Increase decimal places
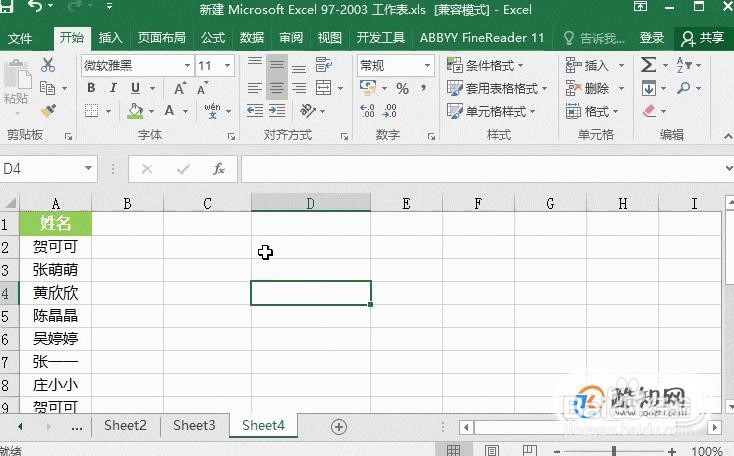734x456 pixels. tap(367, 110)
